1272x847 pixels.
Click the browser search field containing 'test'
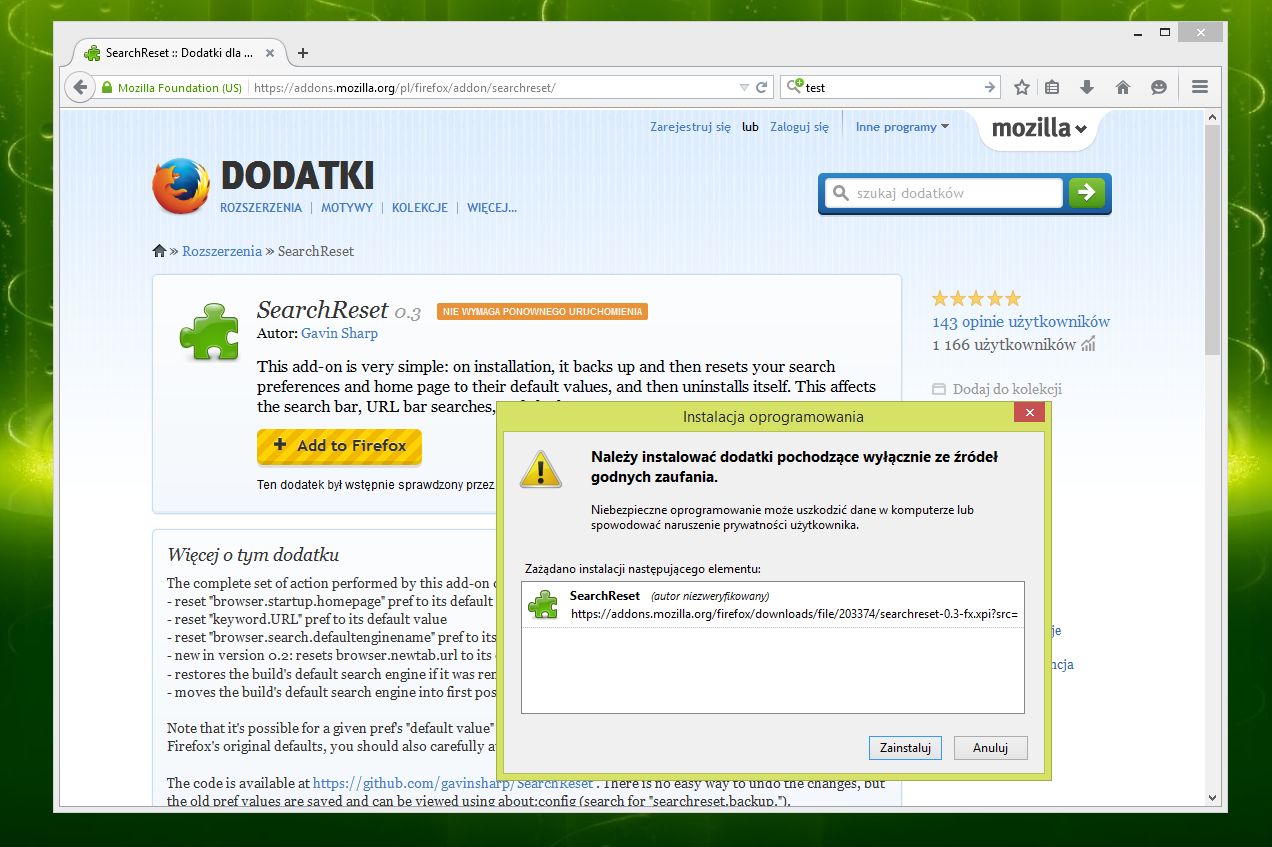point(892,88)
